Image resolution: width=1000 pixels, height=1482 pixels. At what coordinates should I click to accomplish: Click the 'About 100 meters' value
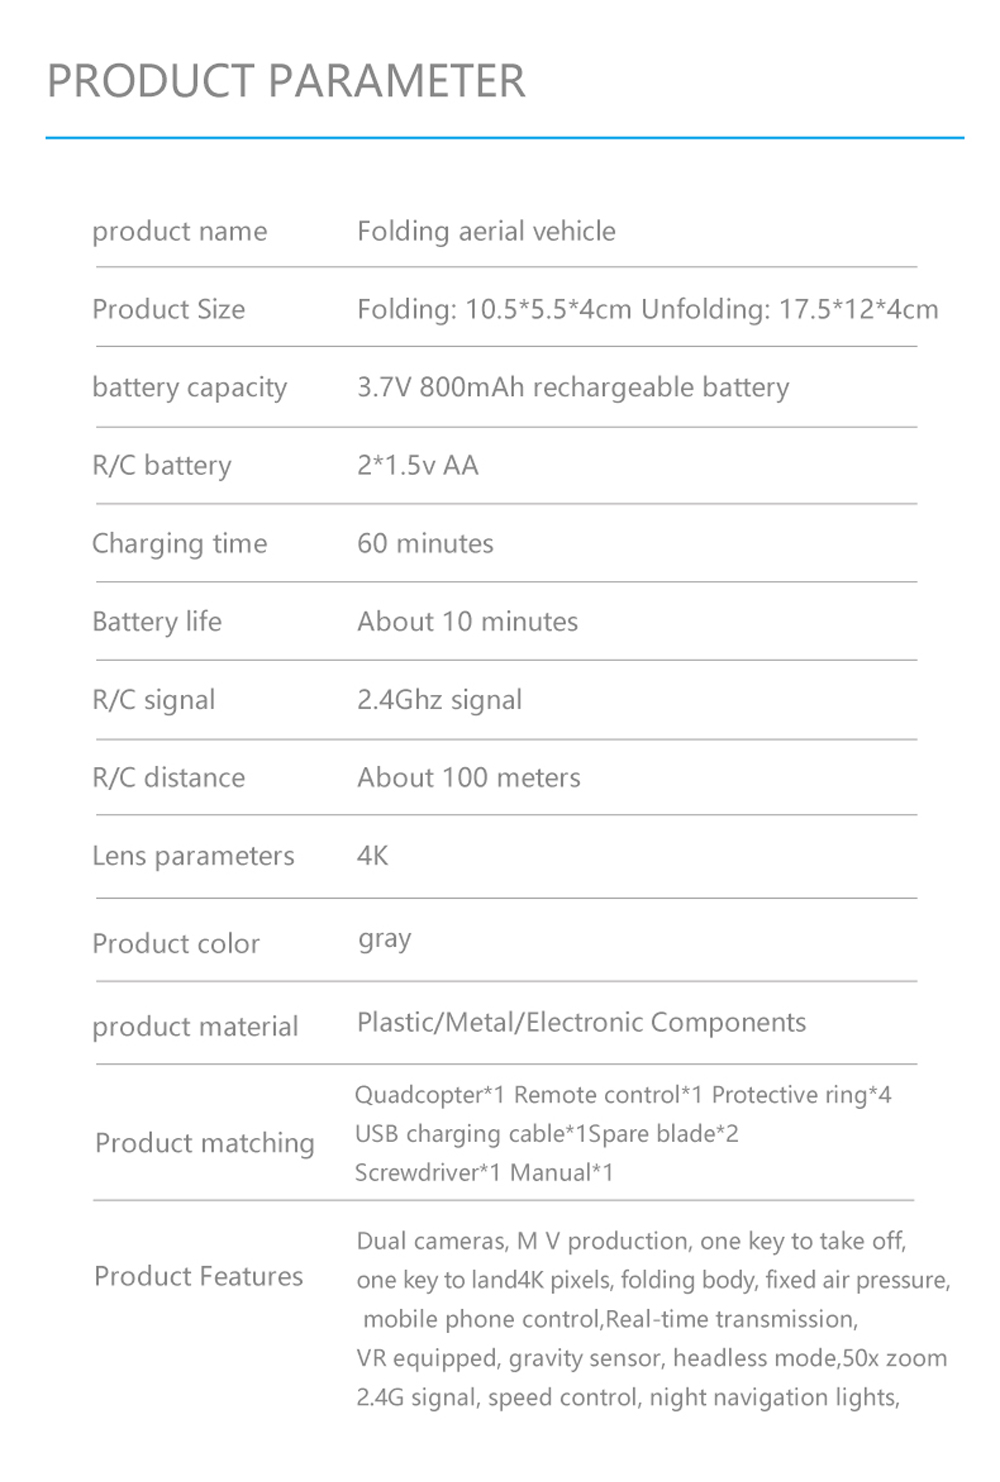point(469,778)
